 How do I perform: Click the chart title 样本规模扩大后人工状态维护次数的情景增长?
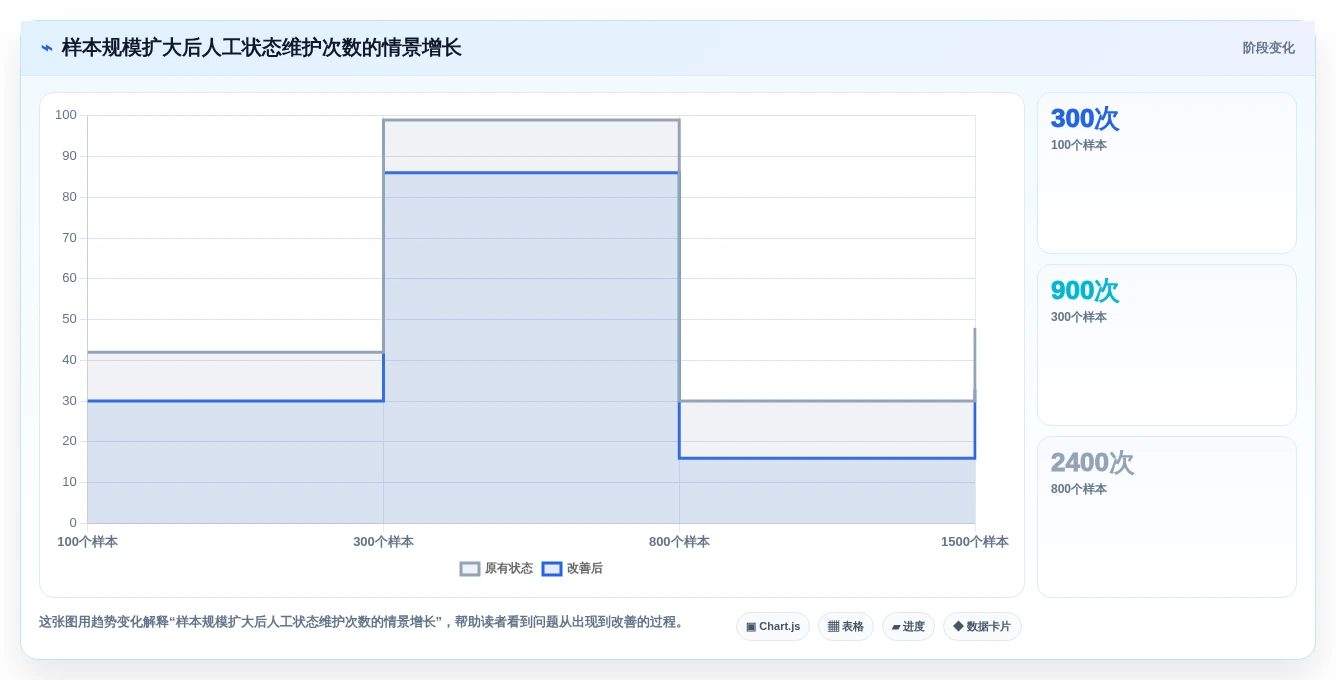(262, 48)
